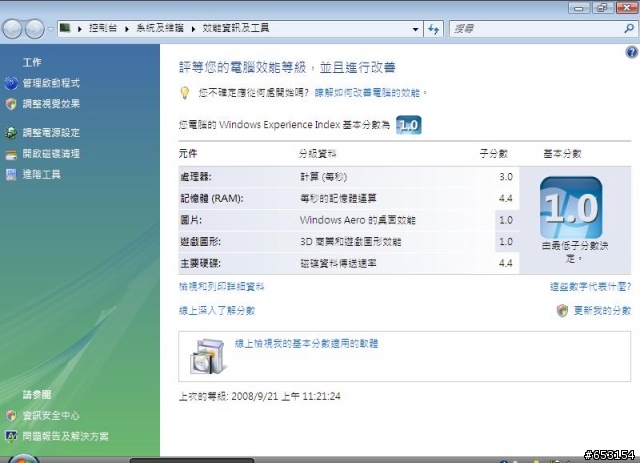Open 線上檢視我的基本分數適用的軟體 link
Screen dimensions: 640x463
307,343
